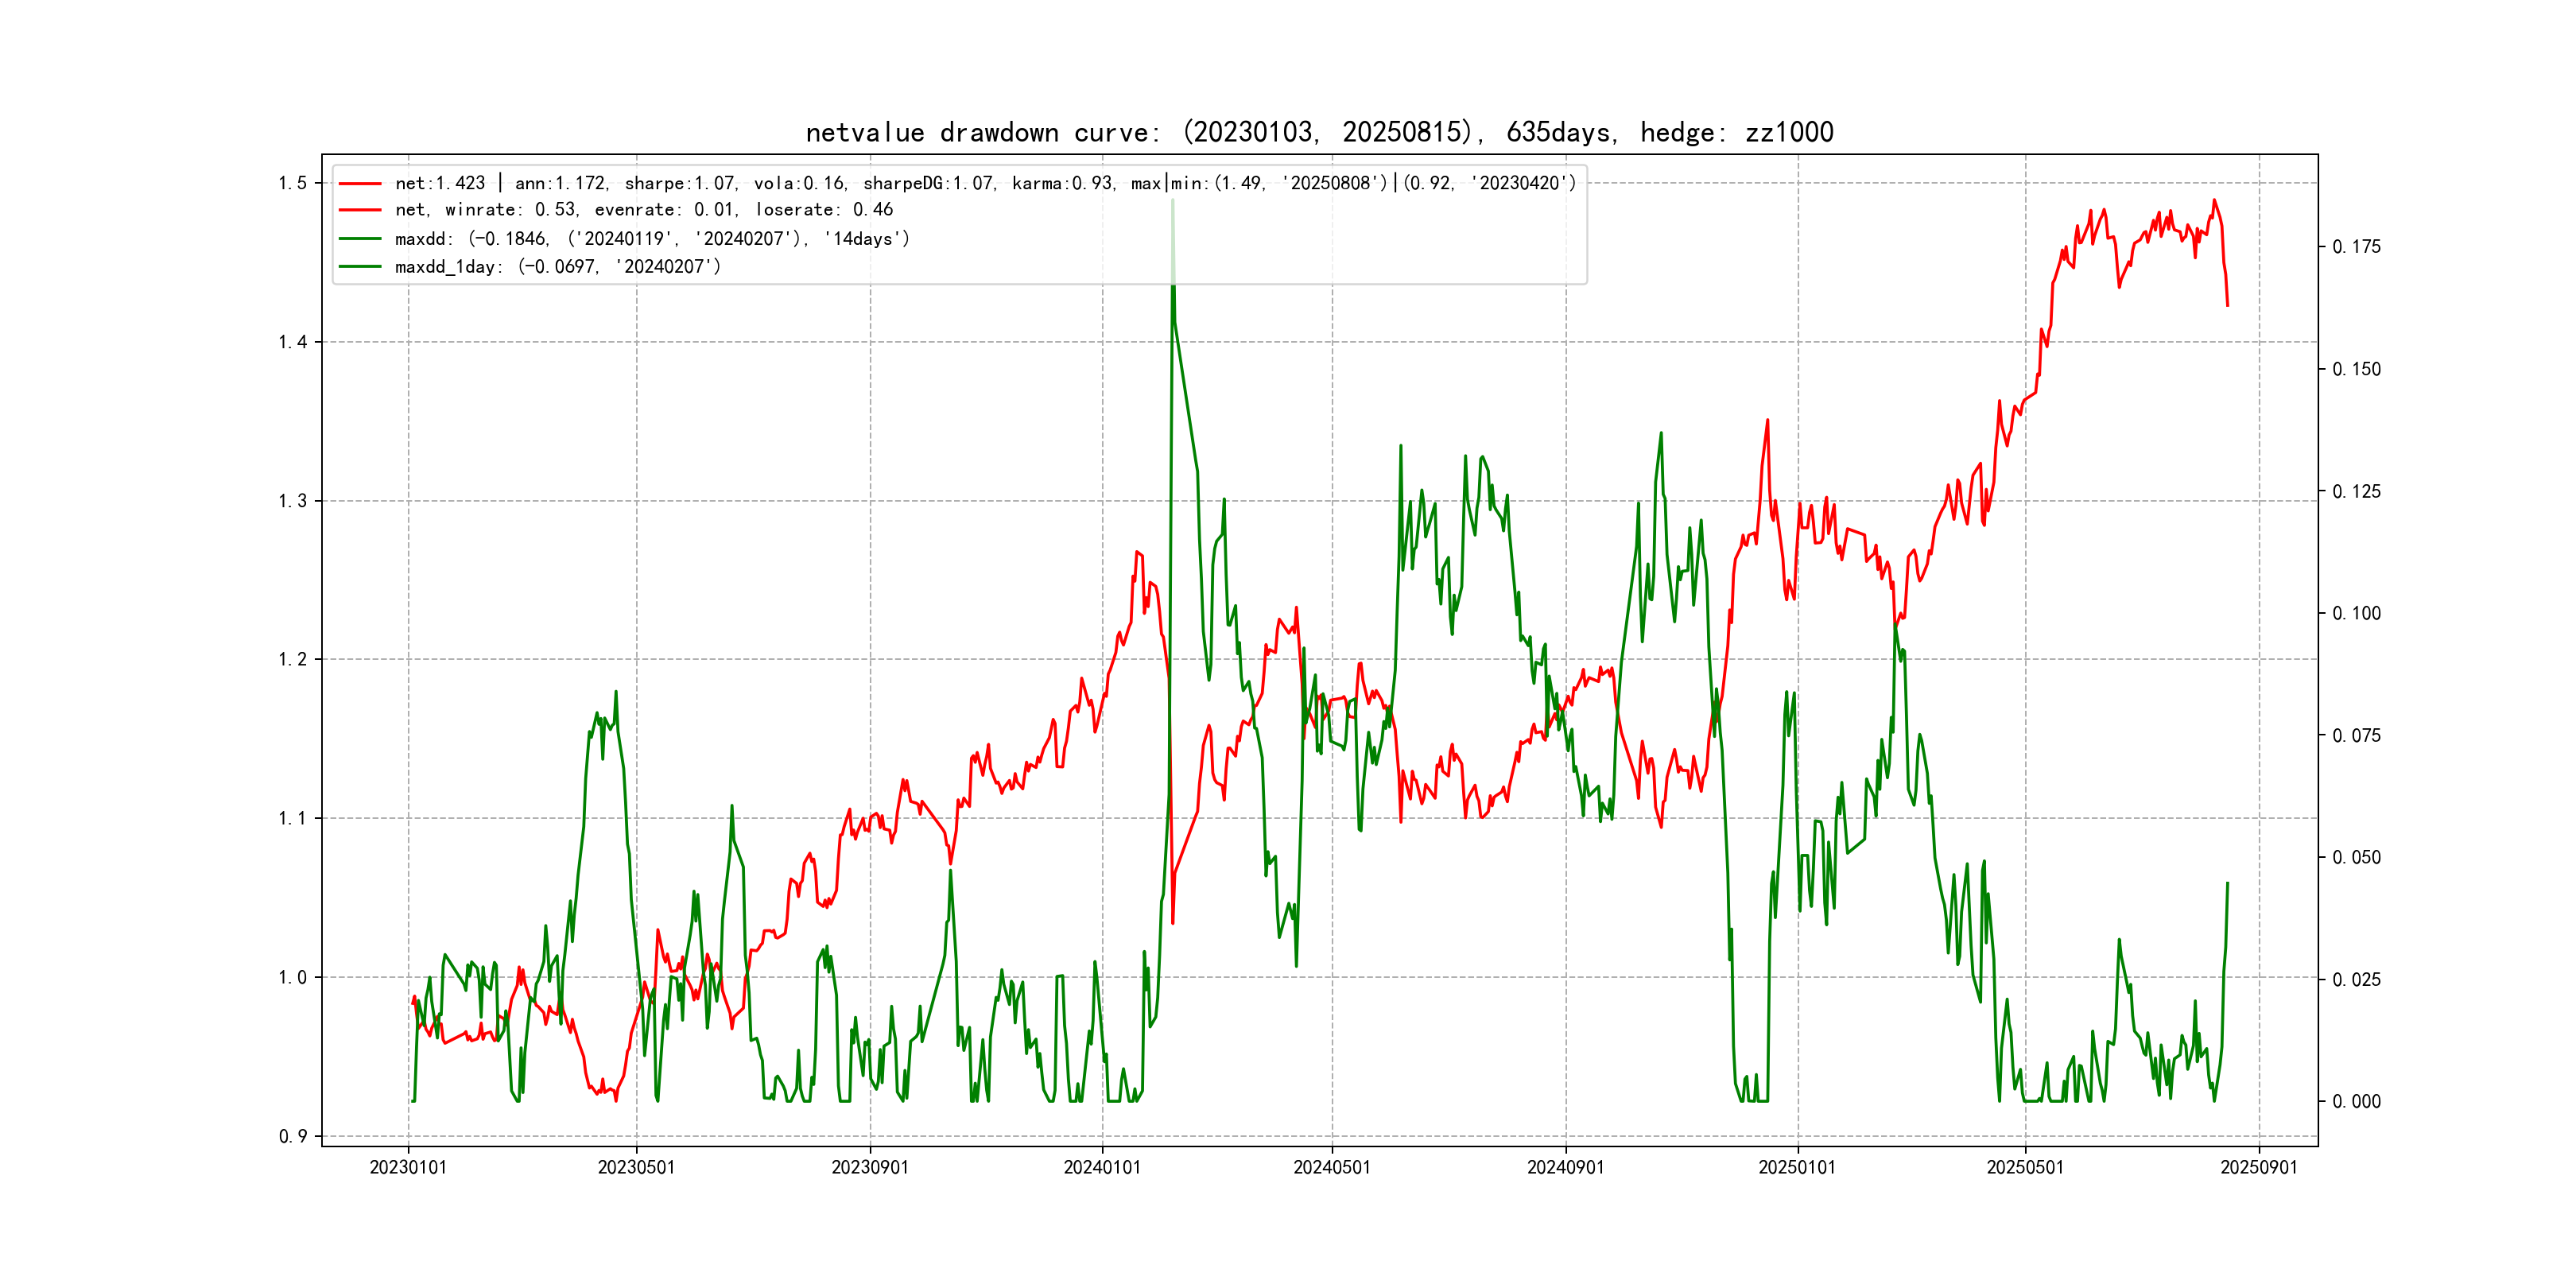Viewport: 2576px width, 1288px height.
Task: Click the red swatch beside 'net, winrate'
Action: click(360, 210)
